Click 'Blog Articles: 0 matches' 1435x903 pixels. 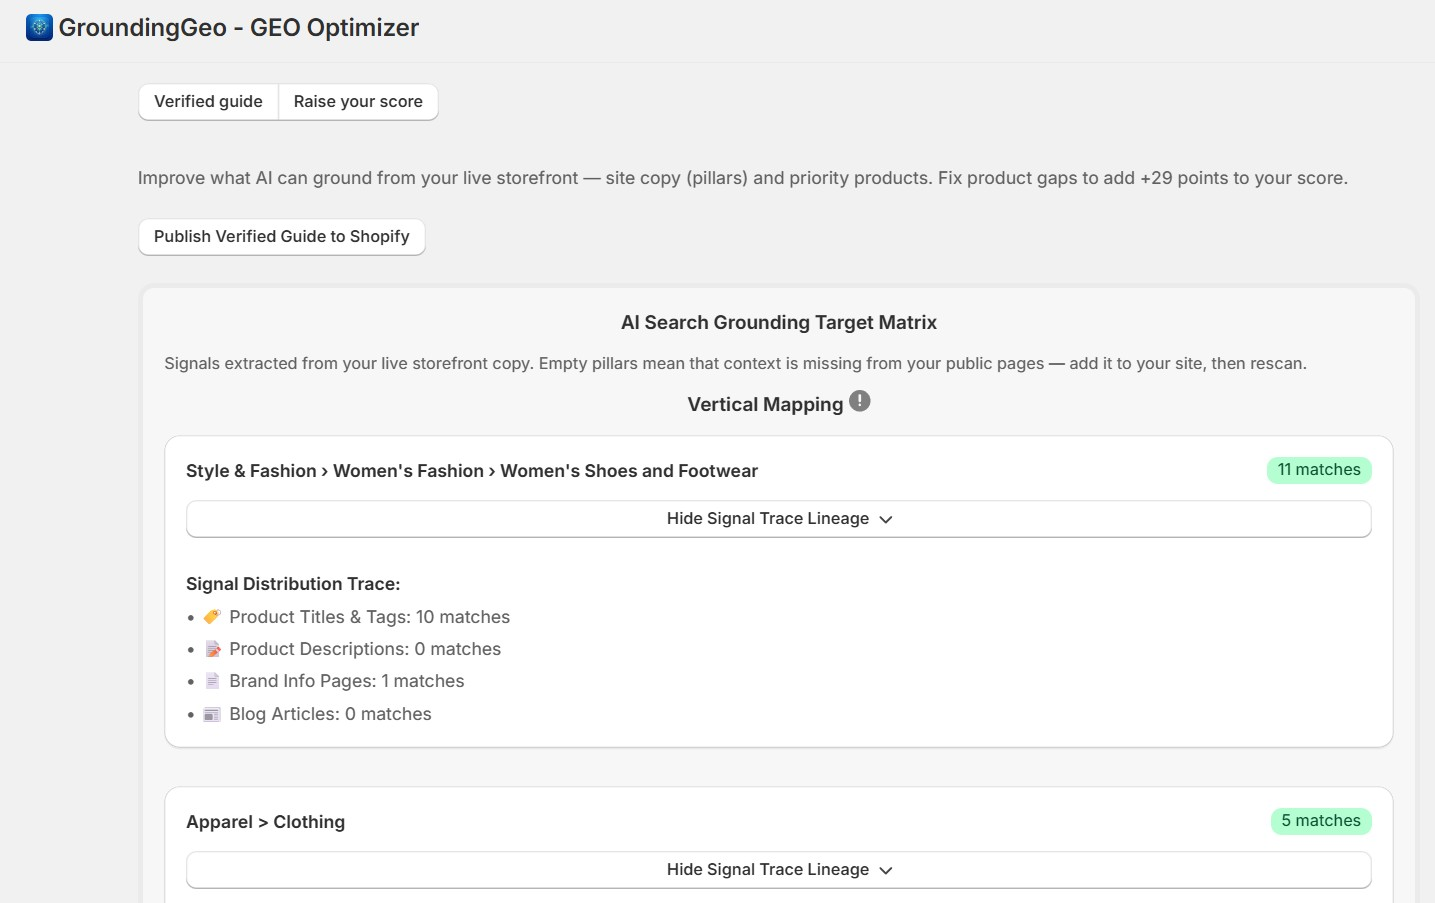tap(331, 714)
